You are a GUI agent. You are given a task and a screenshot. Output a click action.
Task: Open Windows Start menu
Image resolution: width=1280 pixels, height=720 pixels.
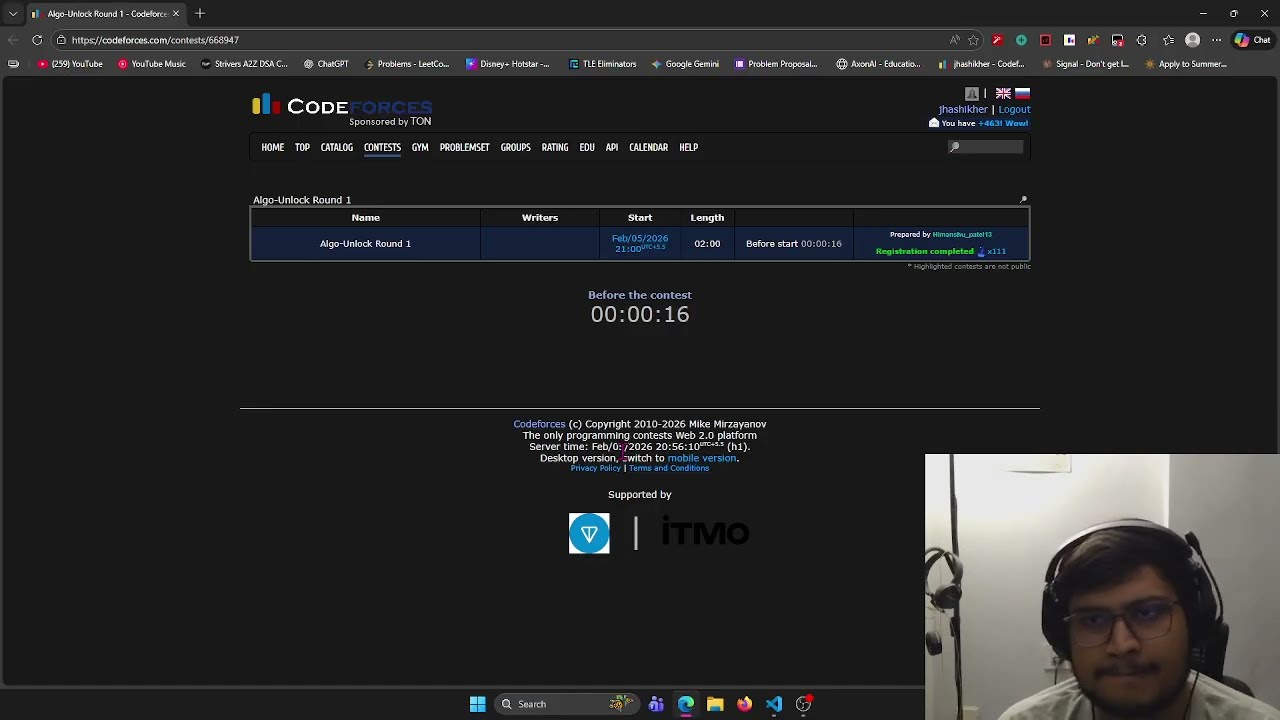point(477,704)
